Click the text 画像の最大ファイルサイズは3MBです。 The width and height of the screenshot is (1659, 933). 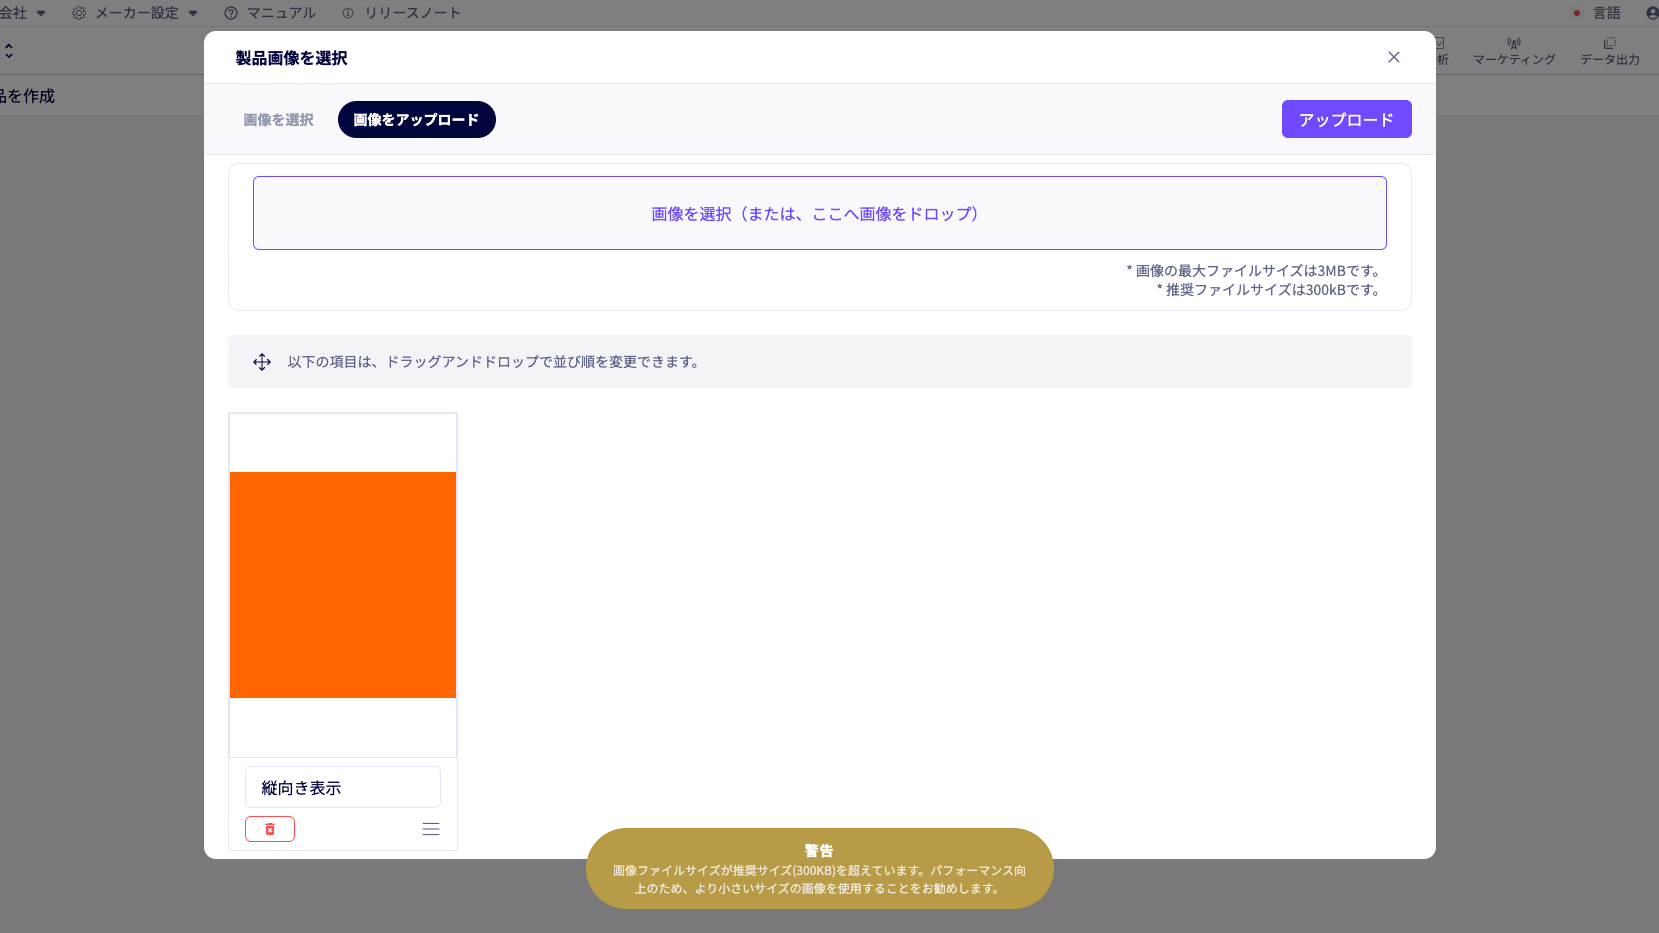click(x=1260, y=271)
